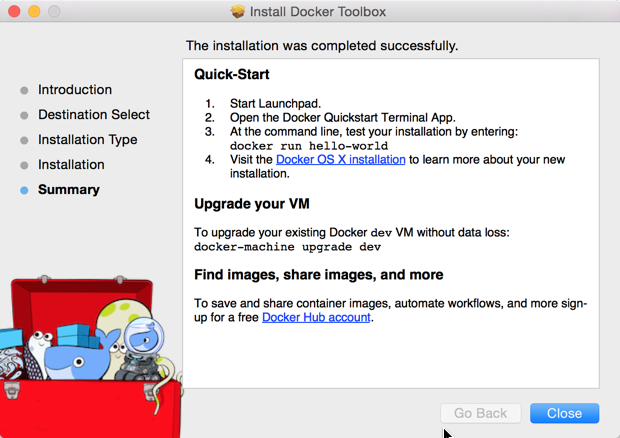Select the Introduction step in the sidebar
The width and height of the screenshot is (620, 438).
tap(75, 90)
